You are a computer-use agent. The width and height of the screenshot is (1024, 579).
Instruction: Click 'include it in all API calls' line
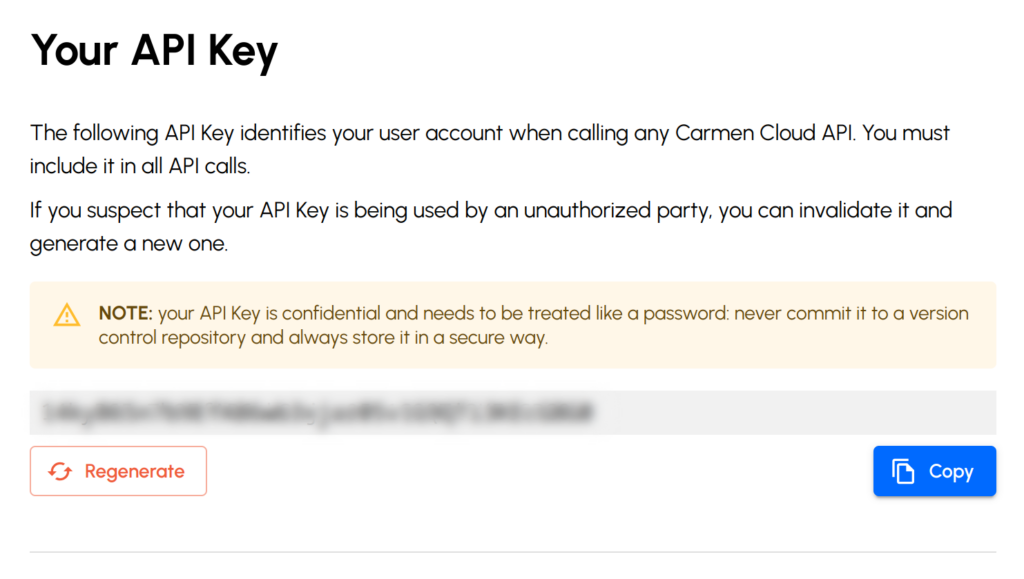pos(140,166)
